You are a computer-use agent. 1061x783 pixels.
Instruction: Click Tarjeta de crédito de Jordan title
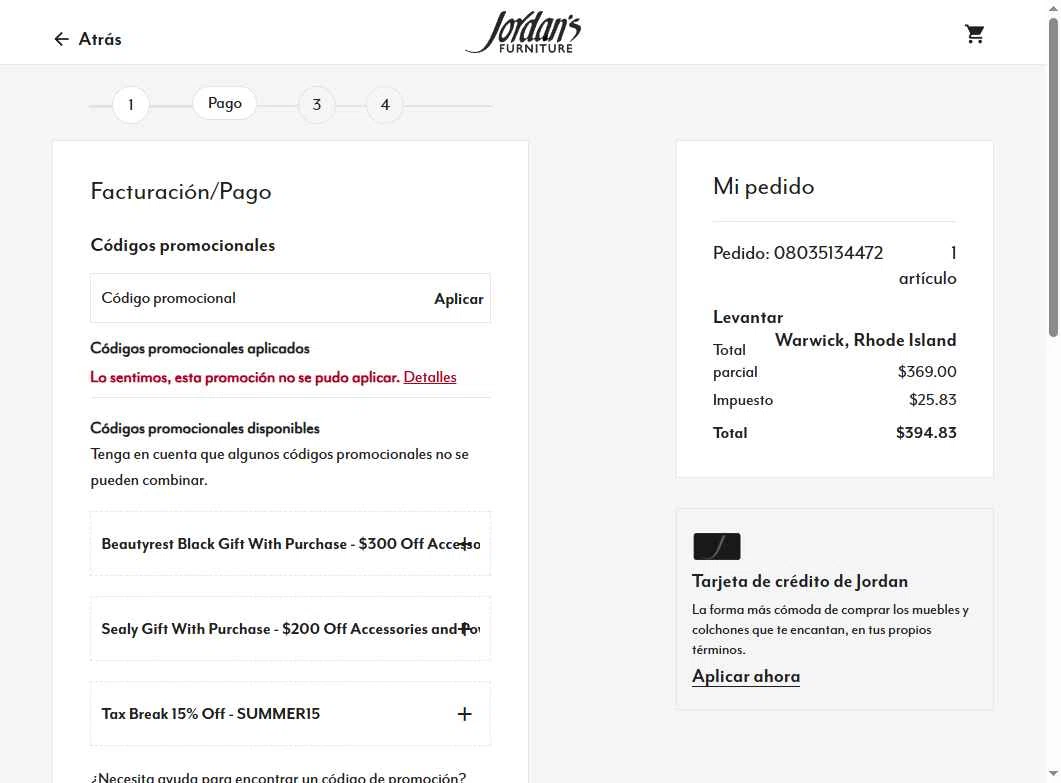800,581
